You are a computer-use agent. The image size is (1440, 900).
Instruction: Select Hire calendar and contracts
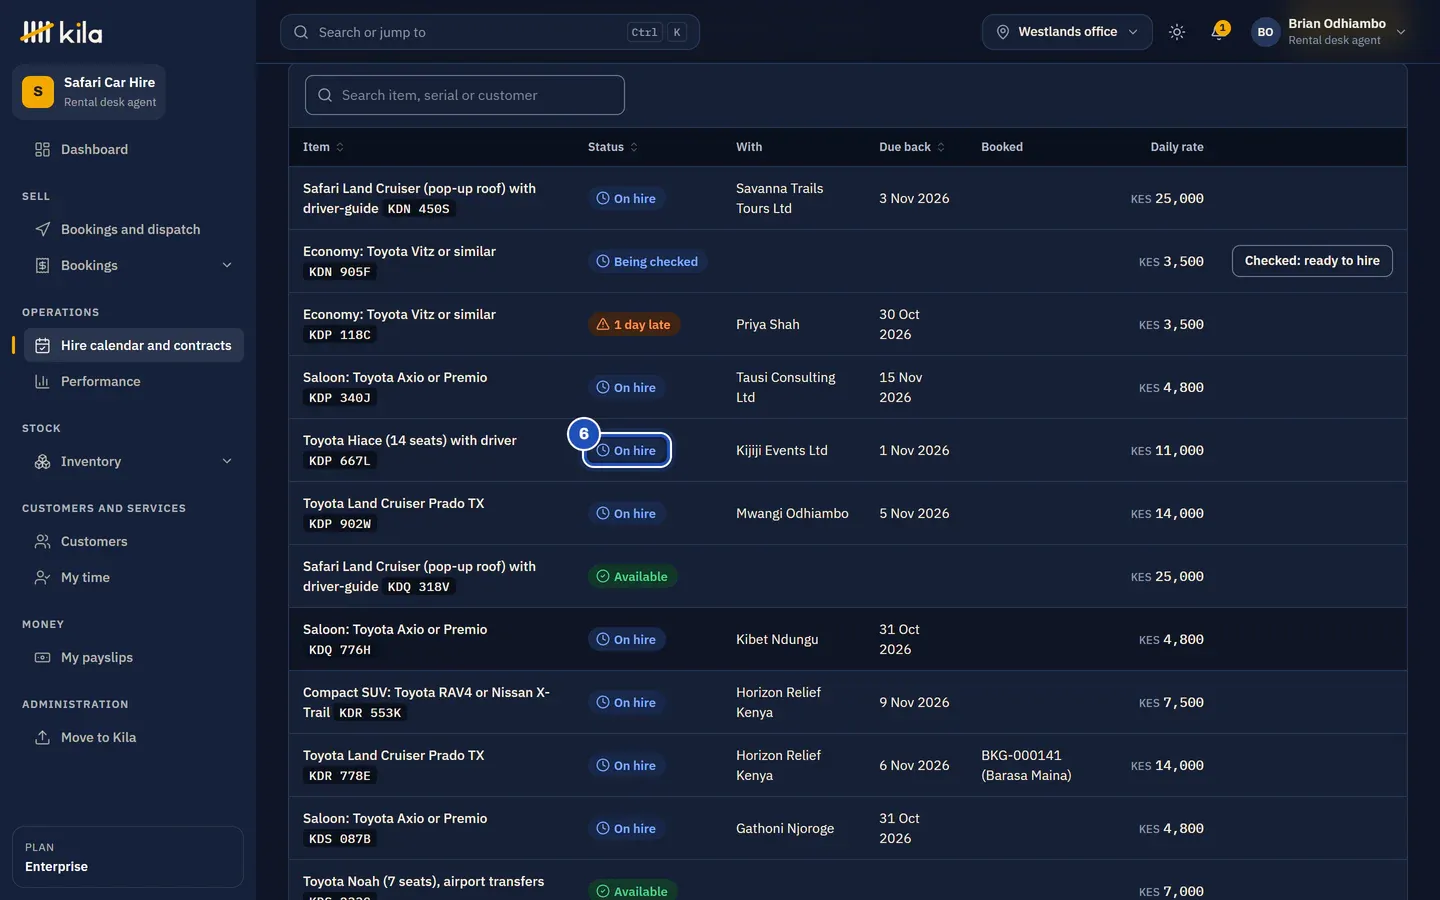click(x=134, y=345)
